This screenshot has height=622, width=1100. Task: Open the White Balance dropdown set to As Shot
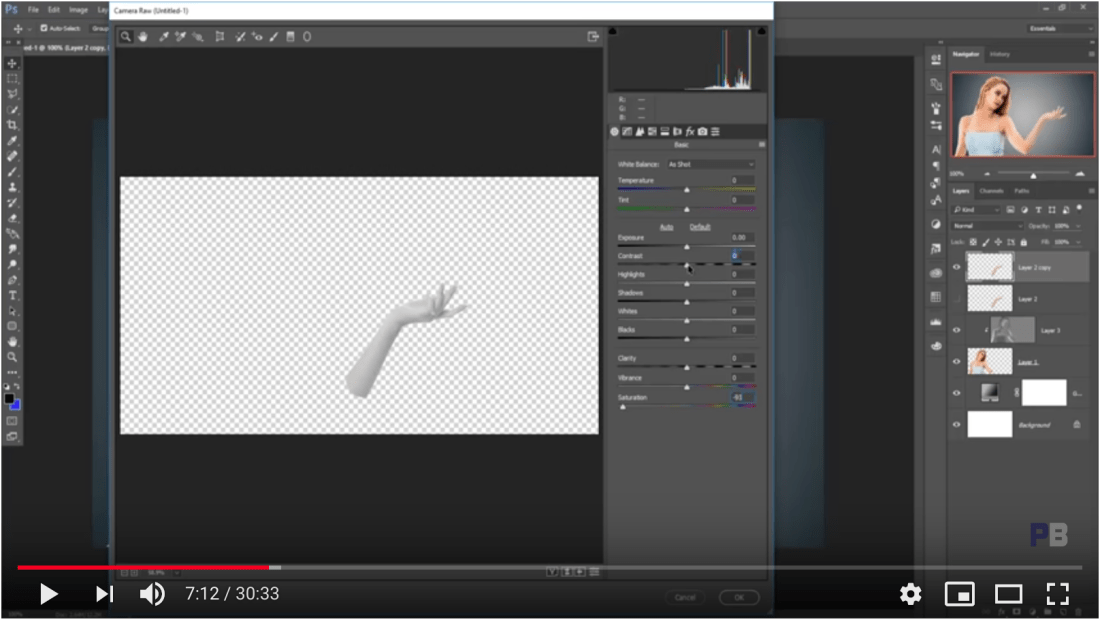click(710, 163)
